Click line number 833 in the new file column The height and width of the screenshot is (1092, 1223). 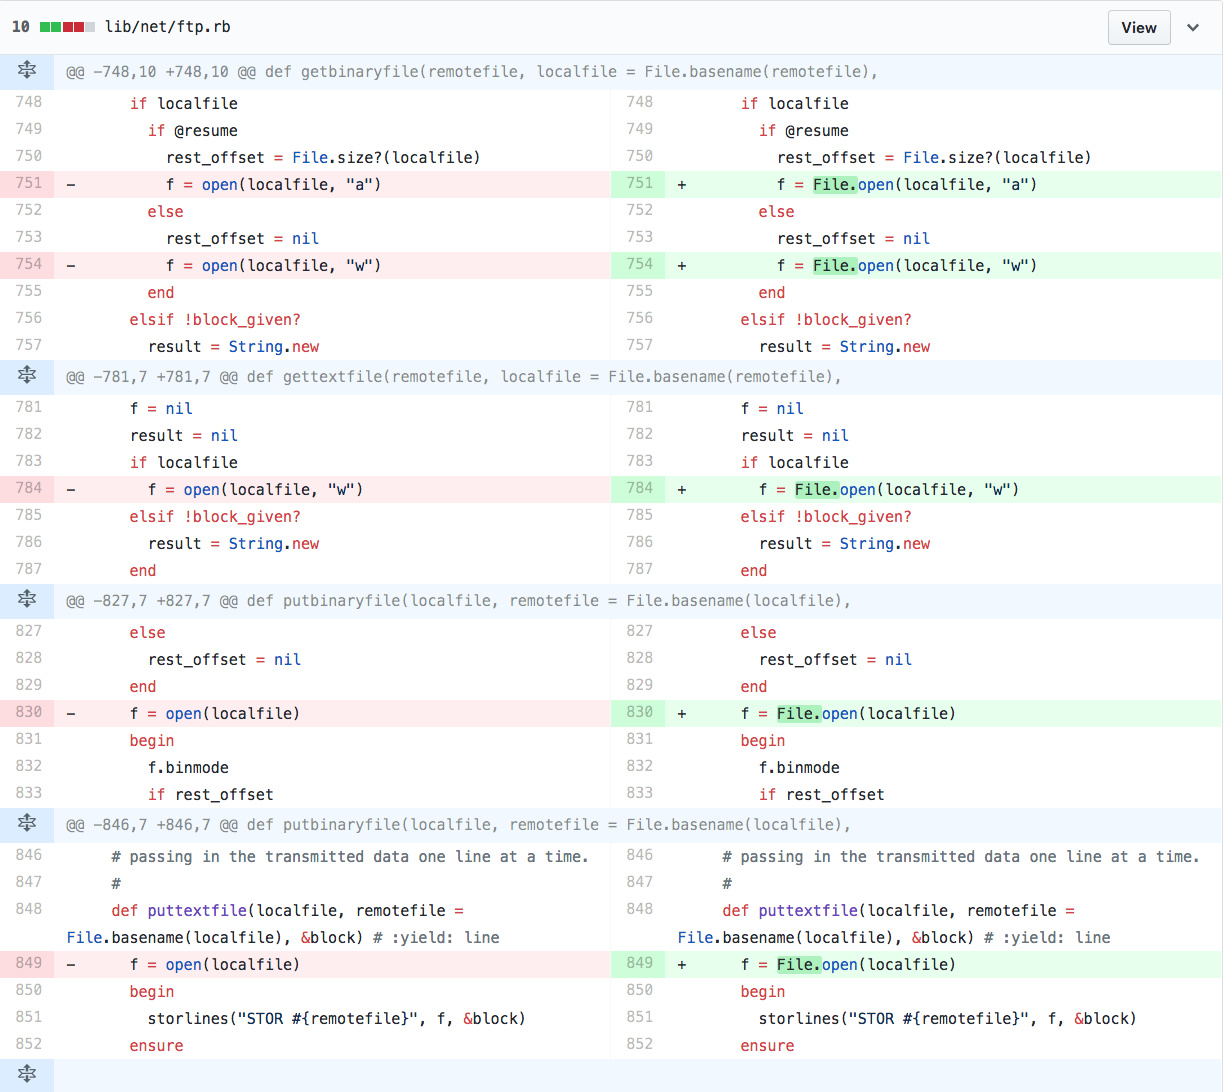coord(639,793)
